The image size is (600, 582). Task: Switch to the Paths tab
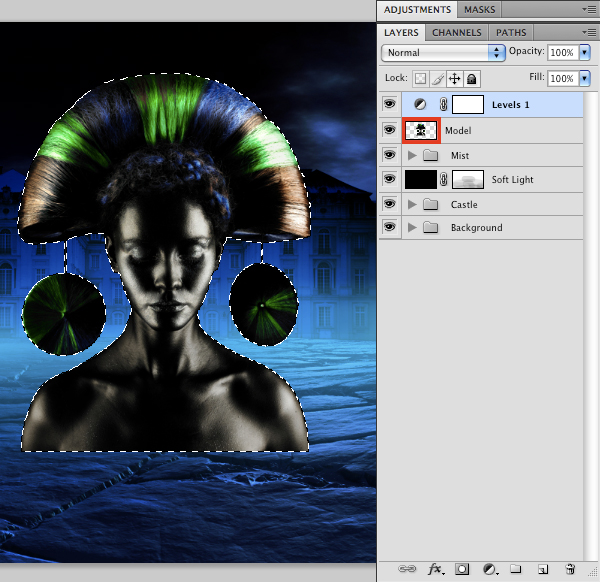pos(511,33)
